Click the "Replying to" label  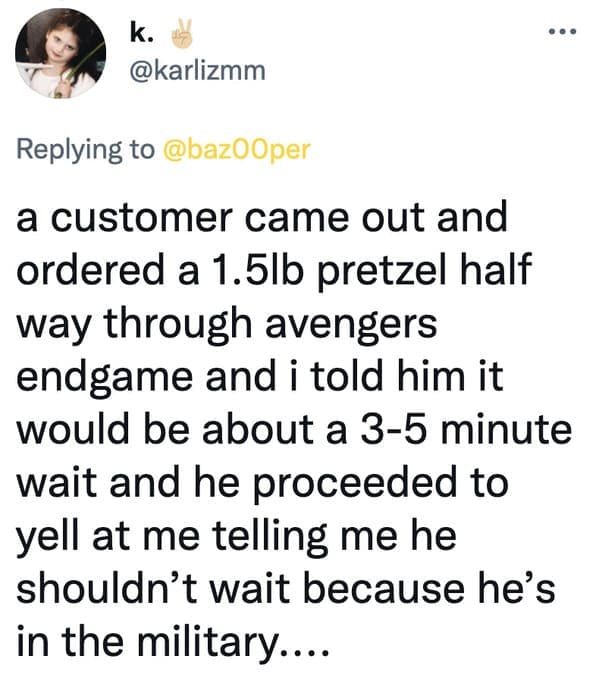[86, 150]
